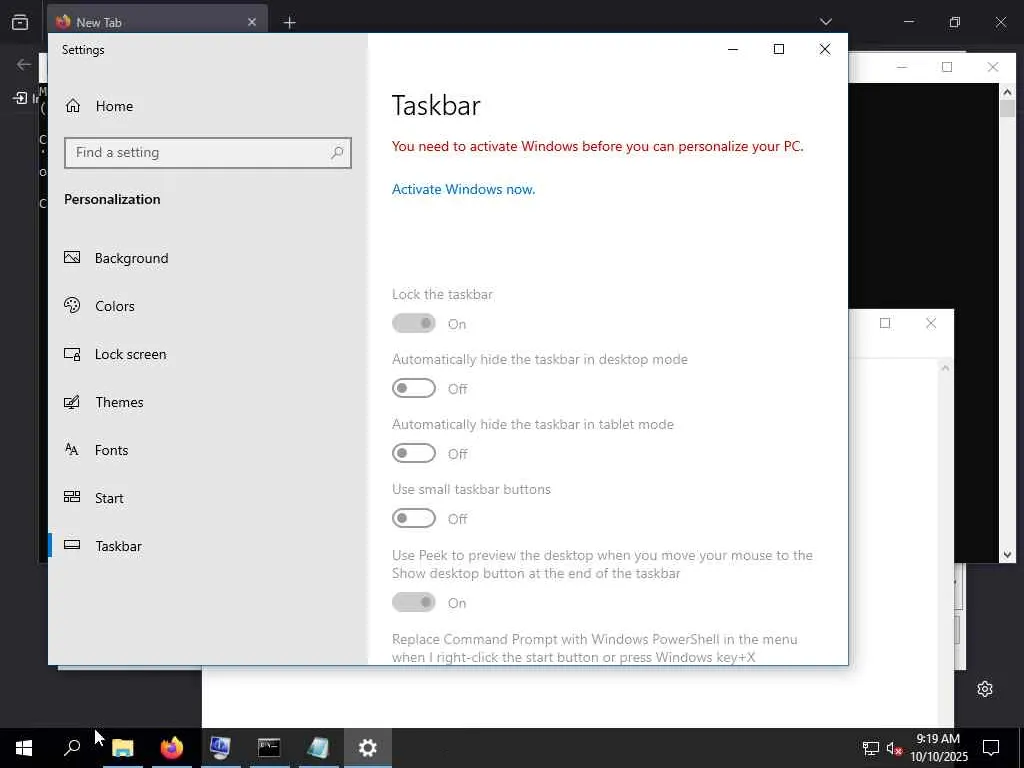Click Firefox back arrow
Screen dimensions: 1024x768
[24, 64]
